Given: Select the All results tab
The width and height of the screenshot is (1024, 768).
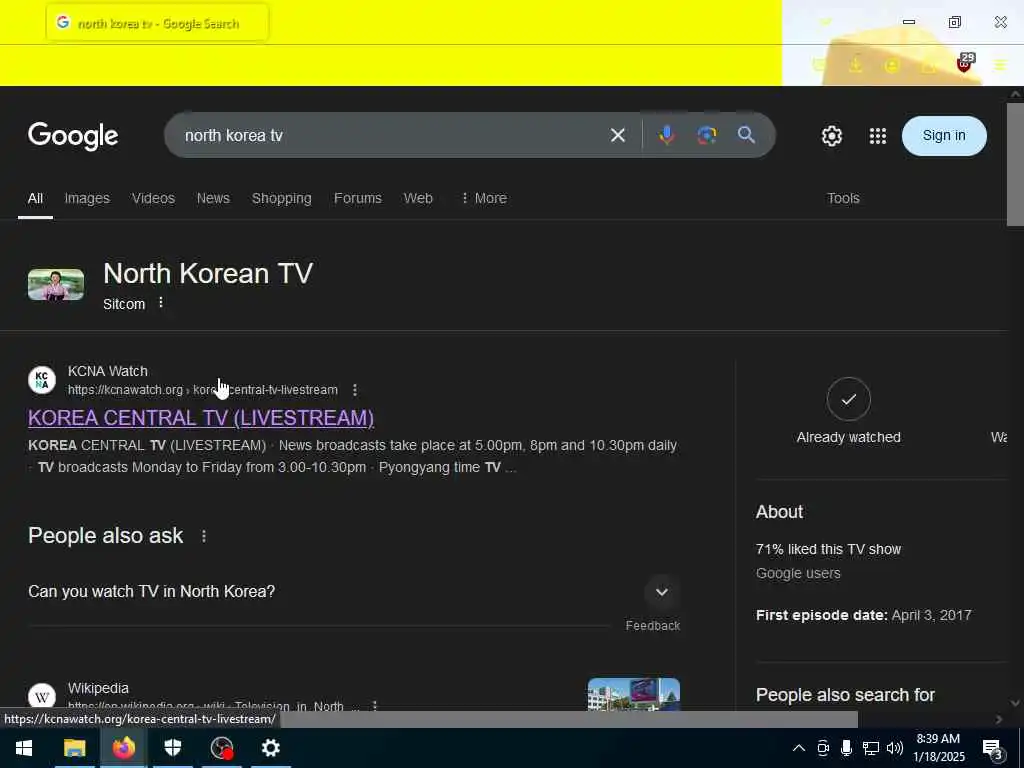Looking at the screenshot, I should click(35, 199).
